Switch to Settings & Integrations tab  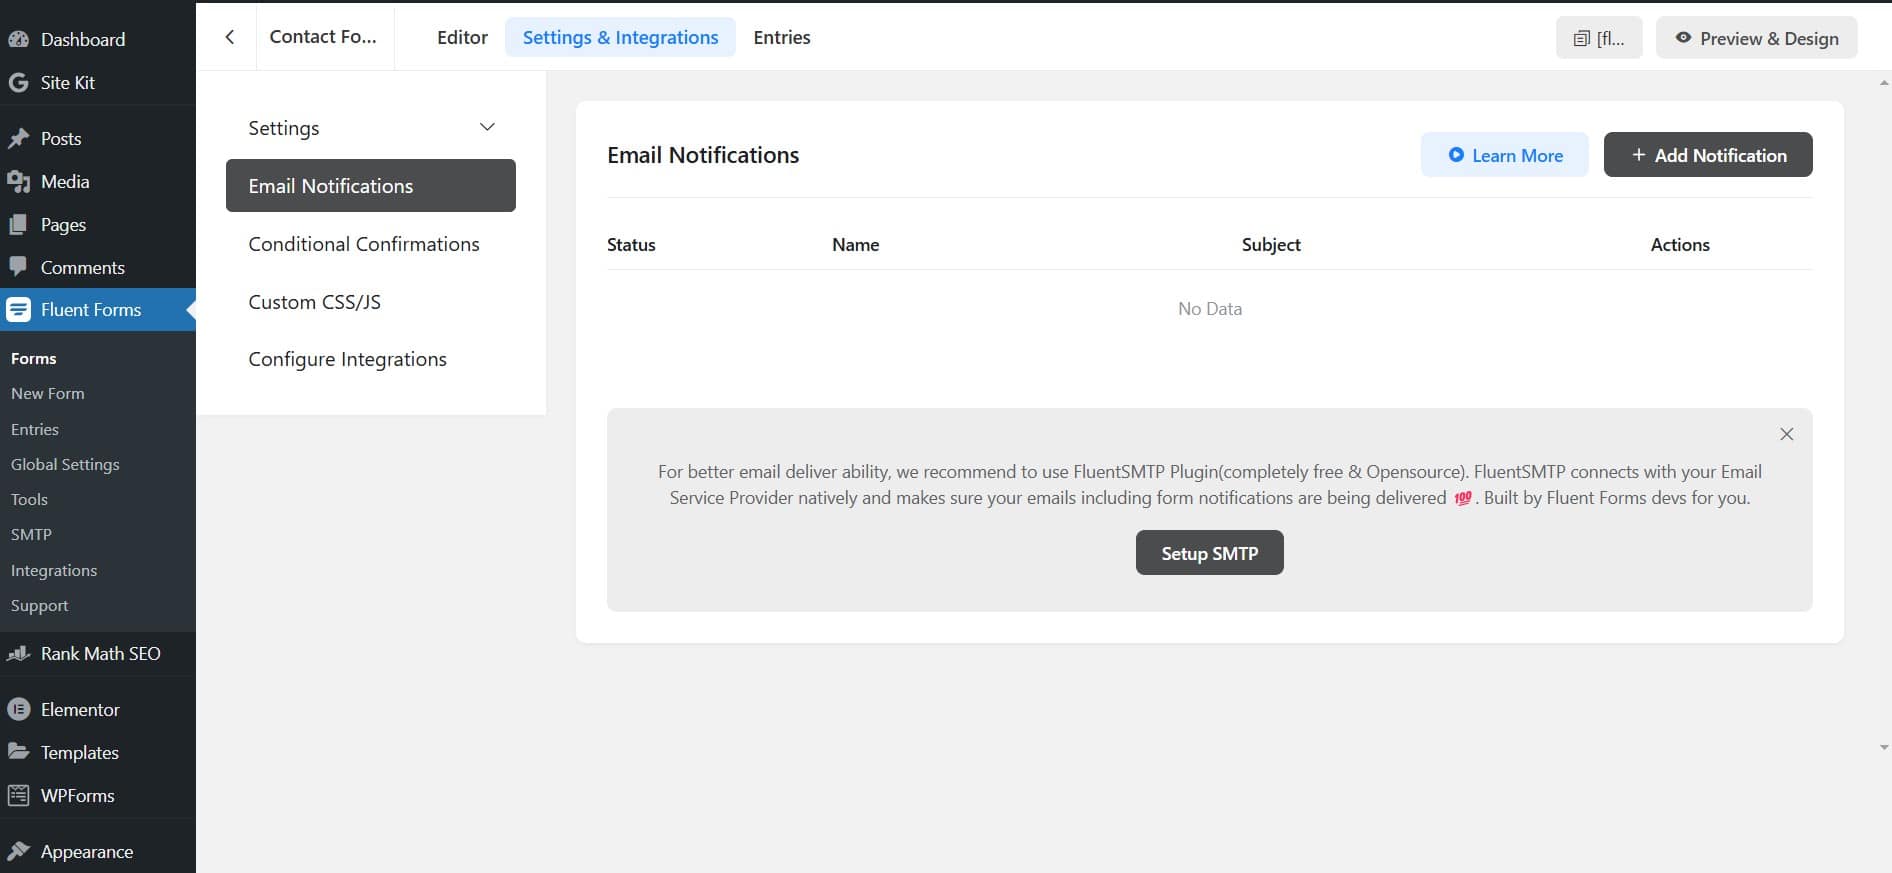click(620, 37)
